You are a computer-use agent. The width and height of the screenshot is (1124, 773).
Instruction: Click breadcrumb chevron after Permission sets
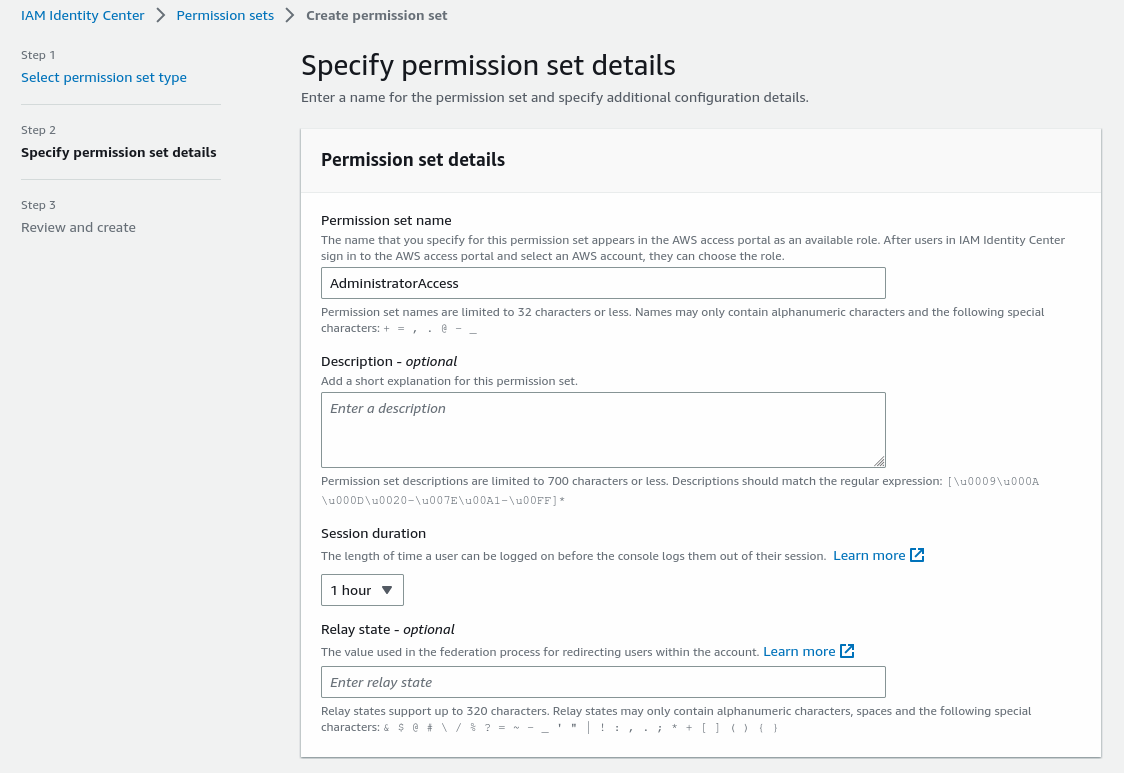pos(290,15)
